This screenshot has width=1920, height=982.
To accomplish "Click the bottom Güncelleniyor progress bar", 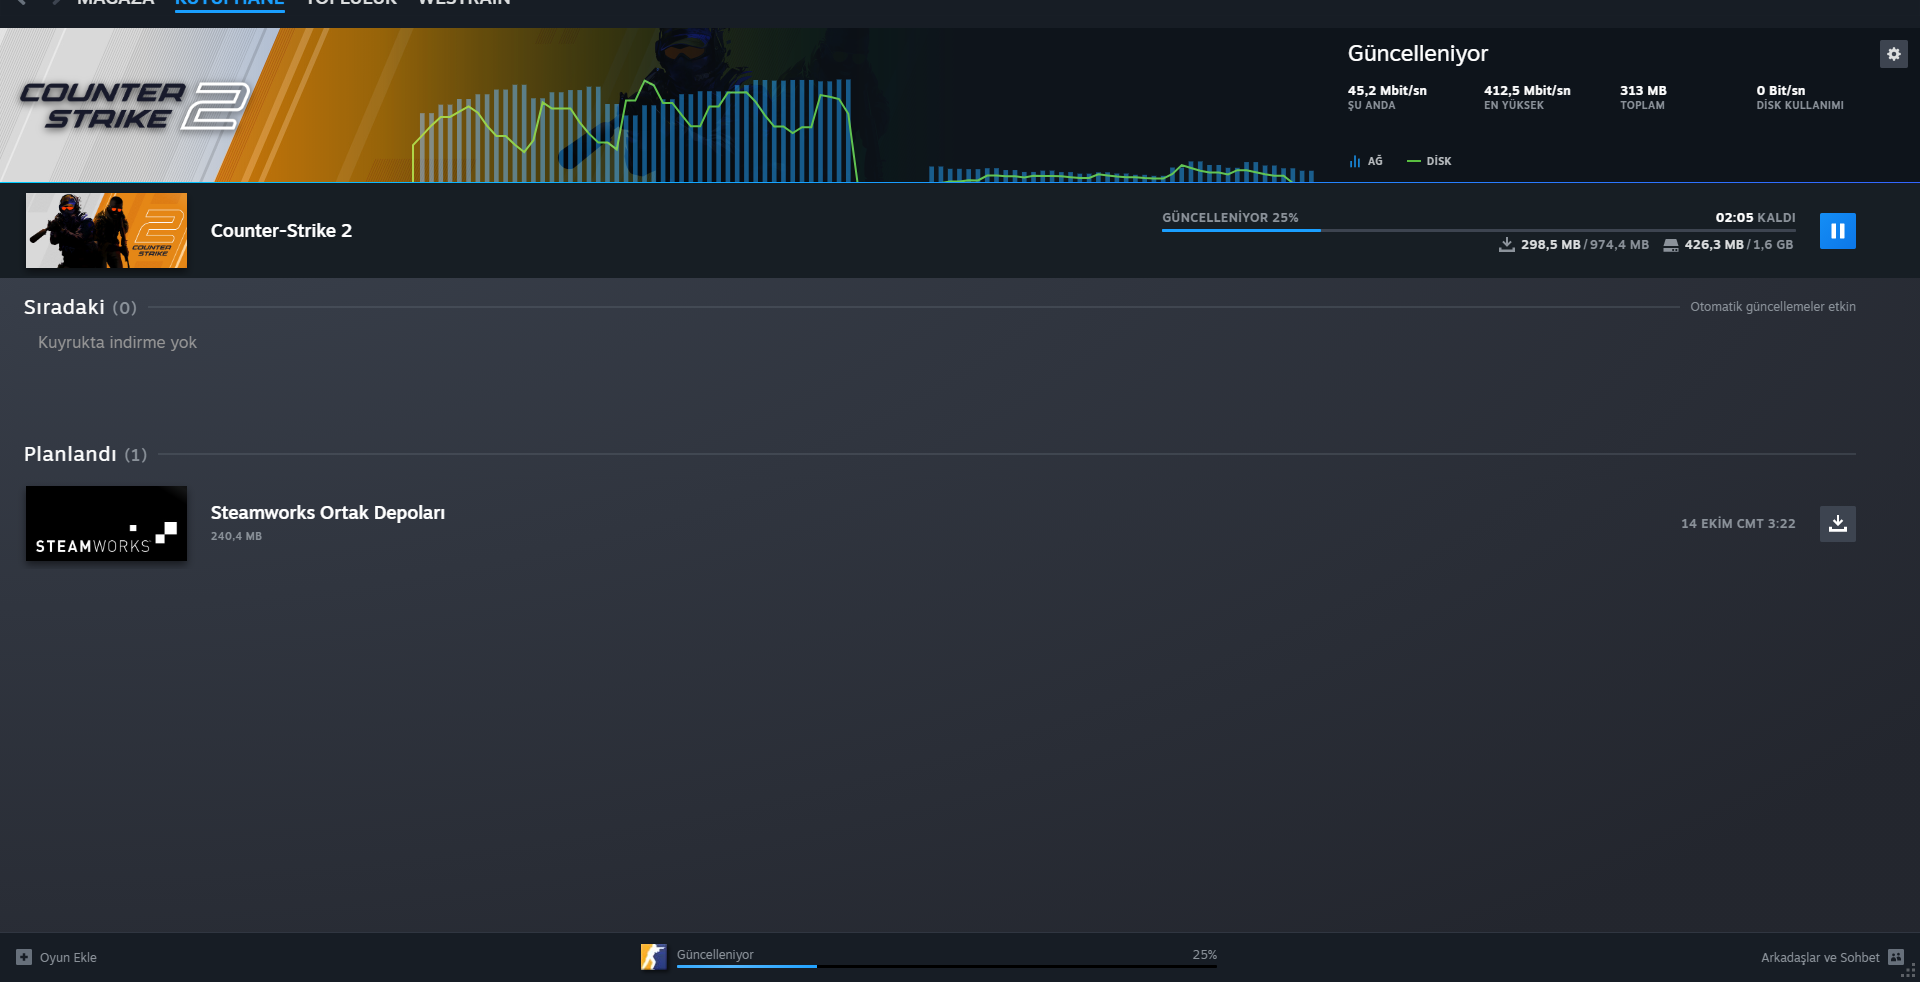I will coord(947,966).
